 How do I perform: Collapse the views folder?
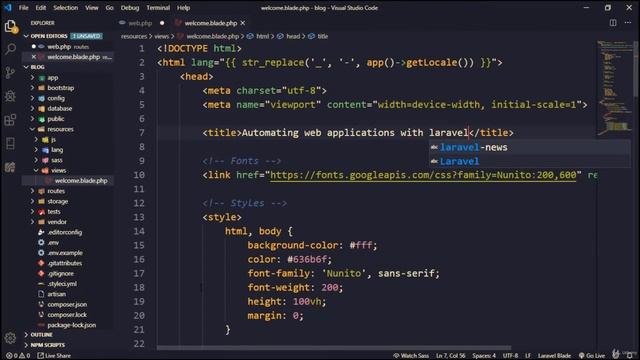point(58,171)
